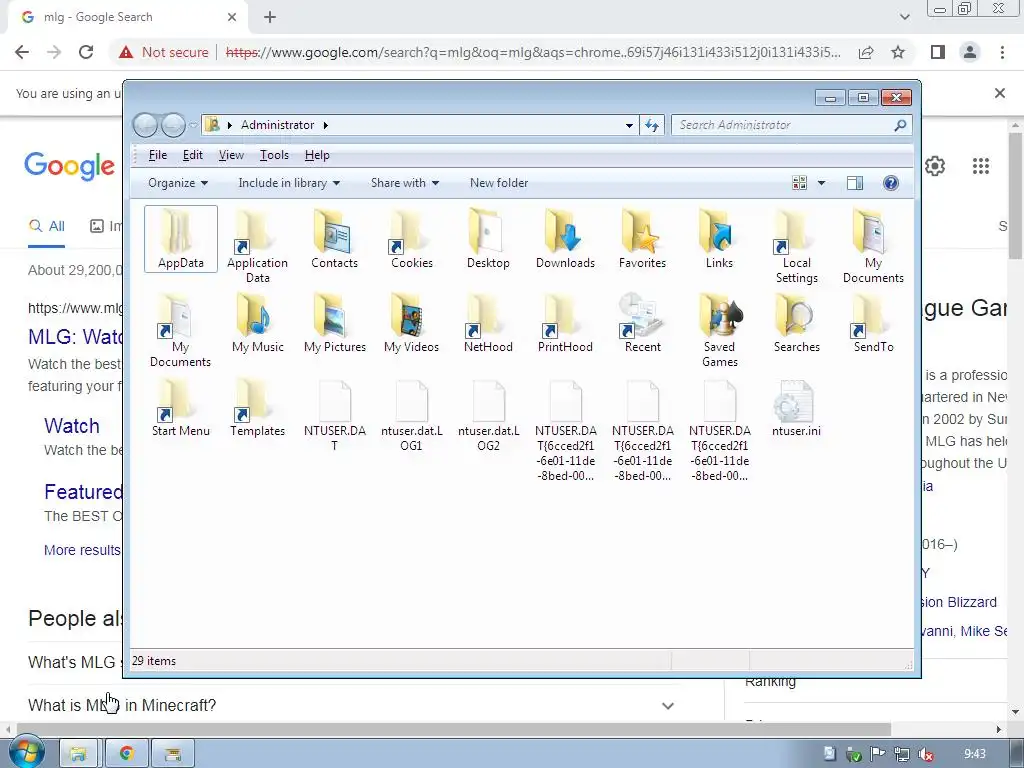Open recent pages dropdown beside nav buttons
This screenshot has height=768, width=1024.
click(x=193, y=125)
